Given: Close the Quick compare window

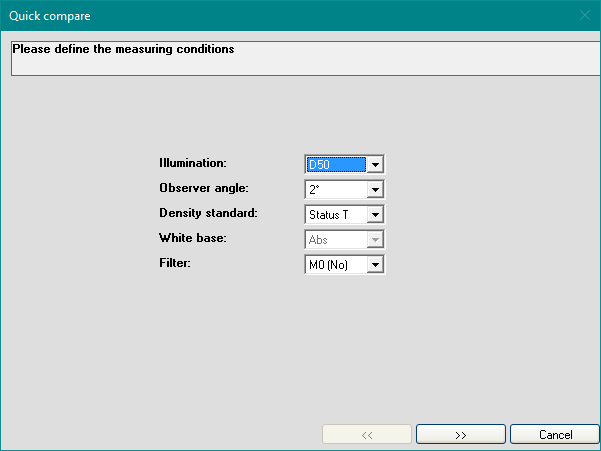Looking at the screenshot, I should coord(585,15).
